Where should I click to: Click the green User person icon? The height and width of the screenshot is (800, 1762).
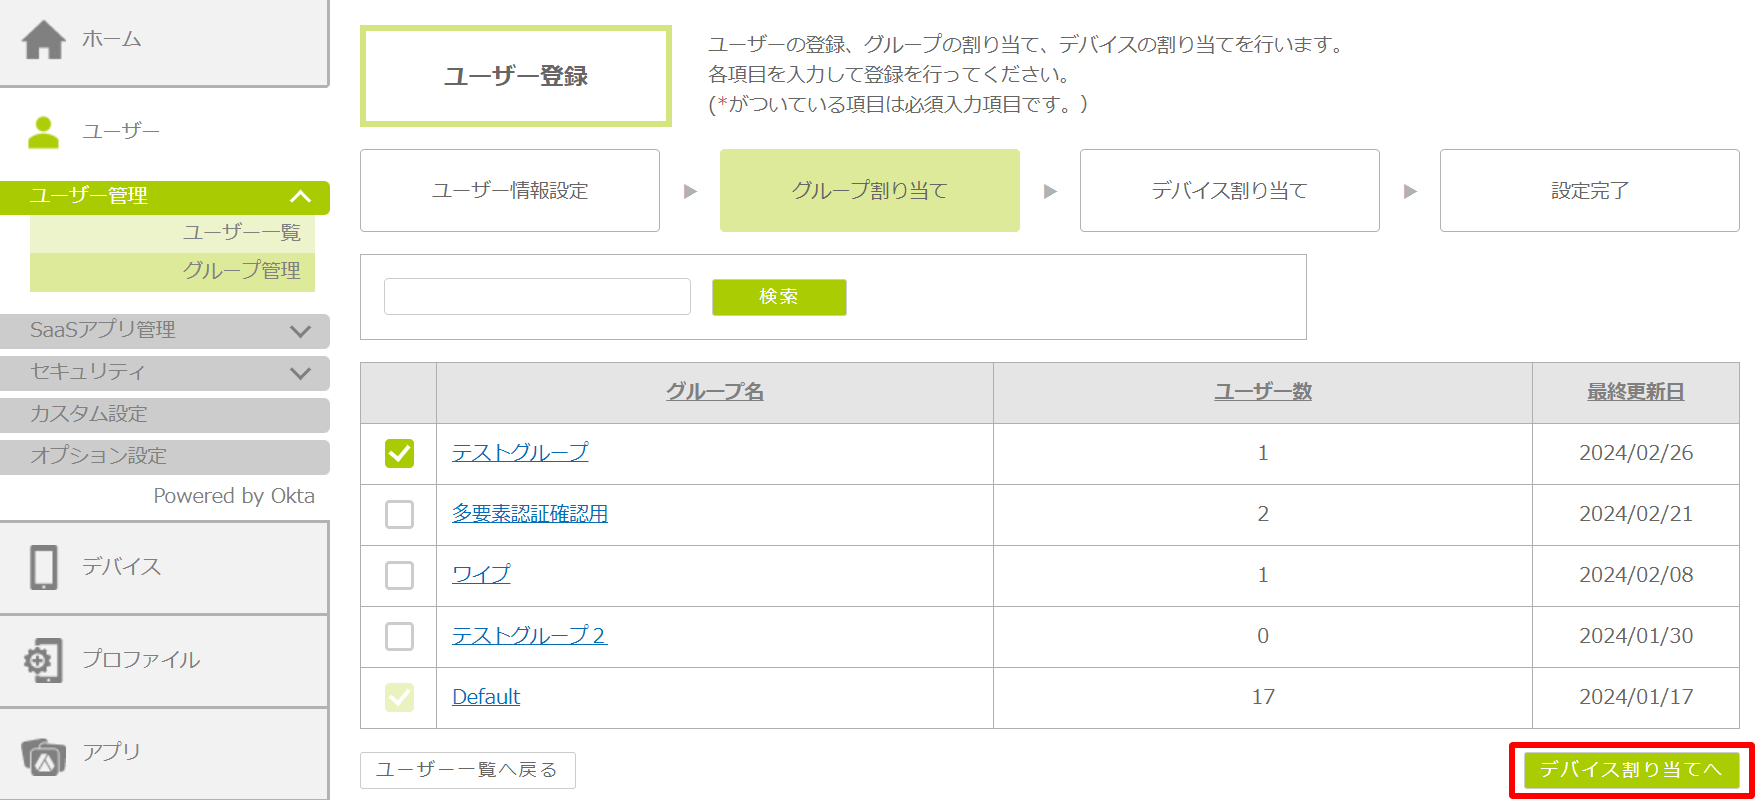click(x=43, y=132)
